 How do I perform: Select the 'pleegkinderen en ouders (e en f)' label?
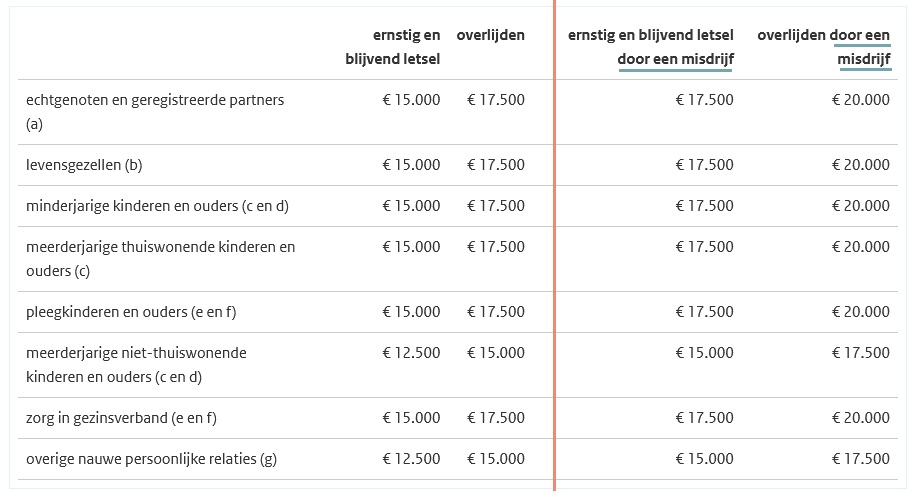tap(131, 312)
